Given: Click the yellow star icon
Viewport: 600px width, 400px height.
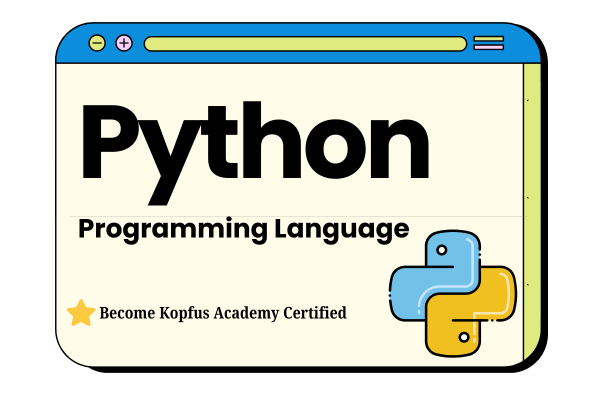Looking at the screenshot, I should coord(81,313).
